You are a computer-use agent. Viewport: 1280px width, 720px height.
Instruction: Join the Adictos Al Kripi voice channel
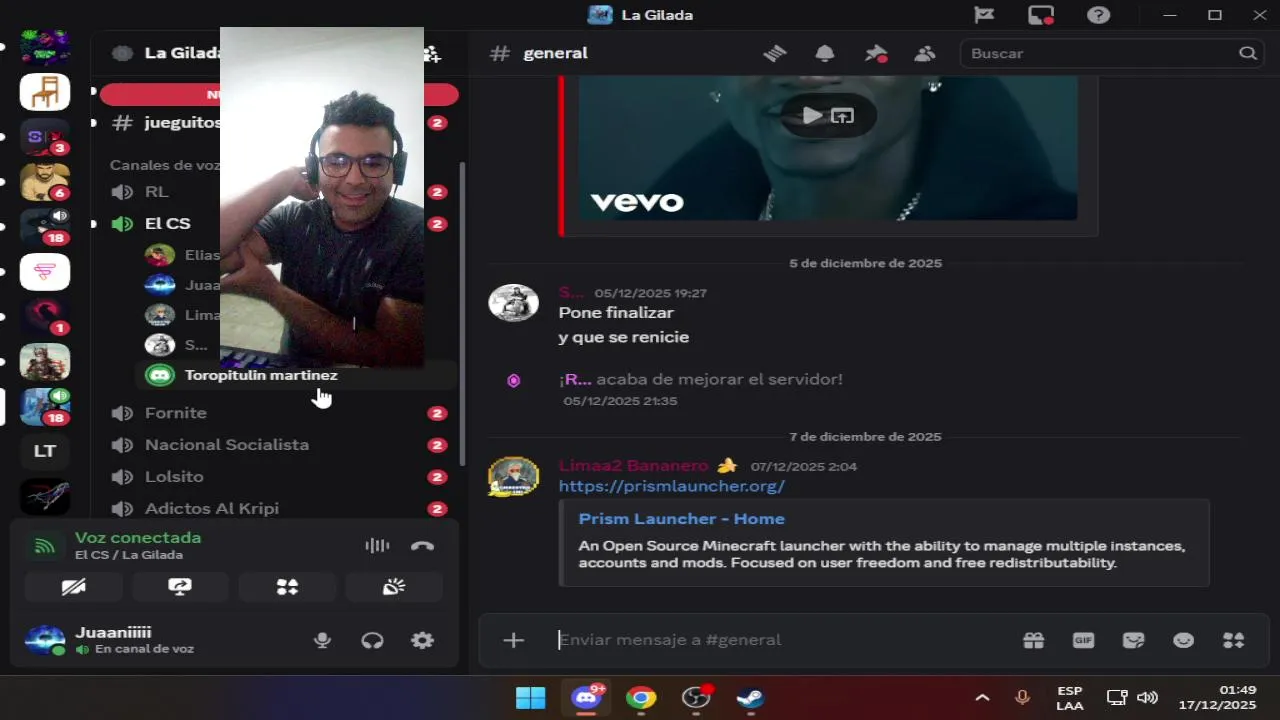click(278, 509)
